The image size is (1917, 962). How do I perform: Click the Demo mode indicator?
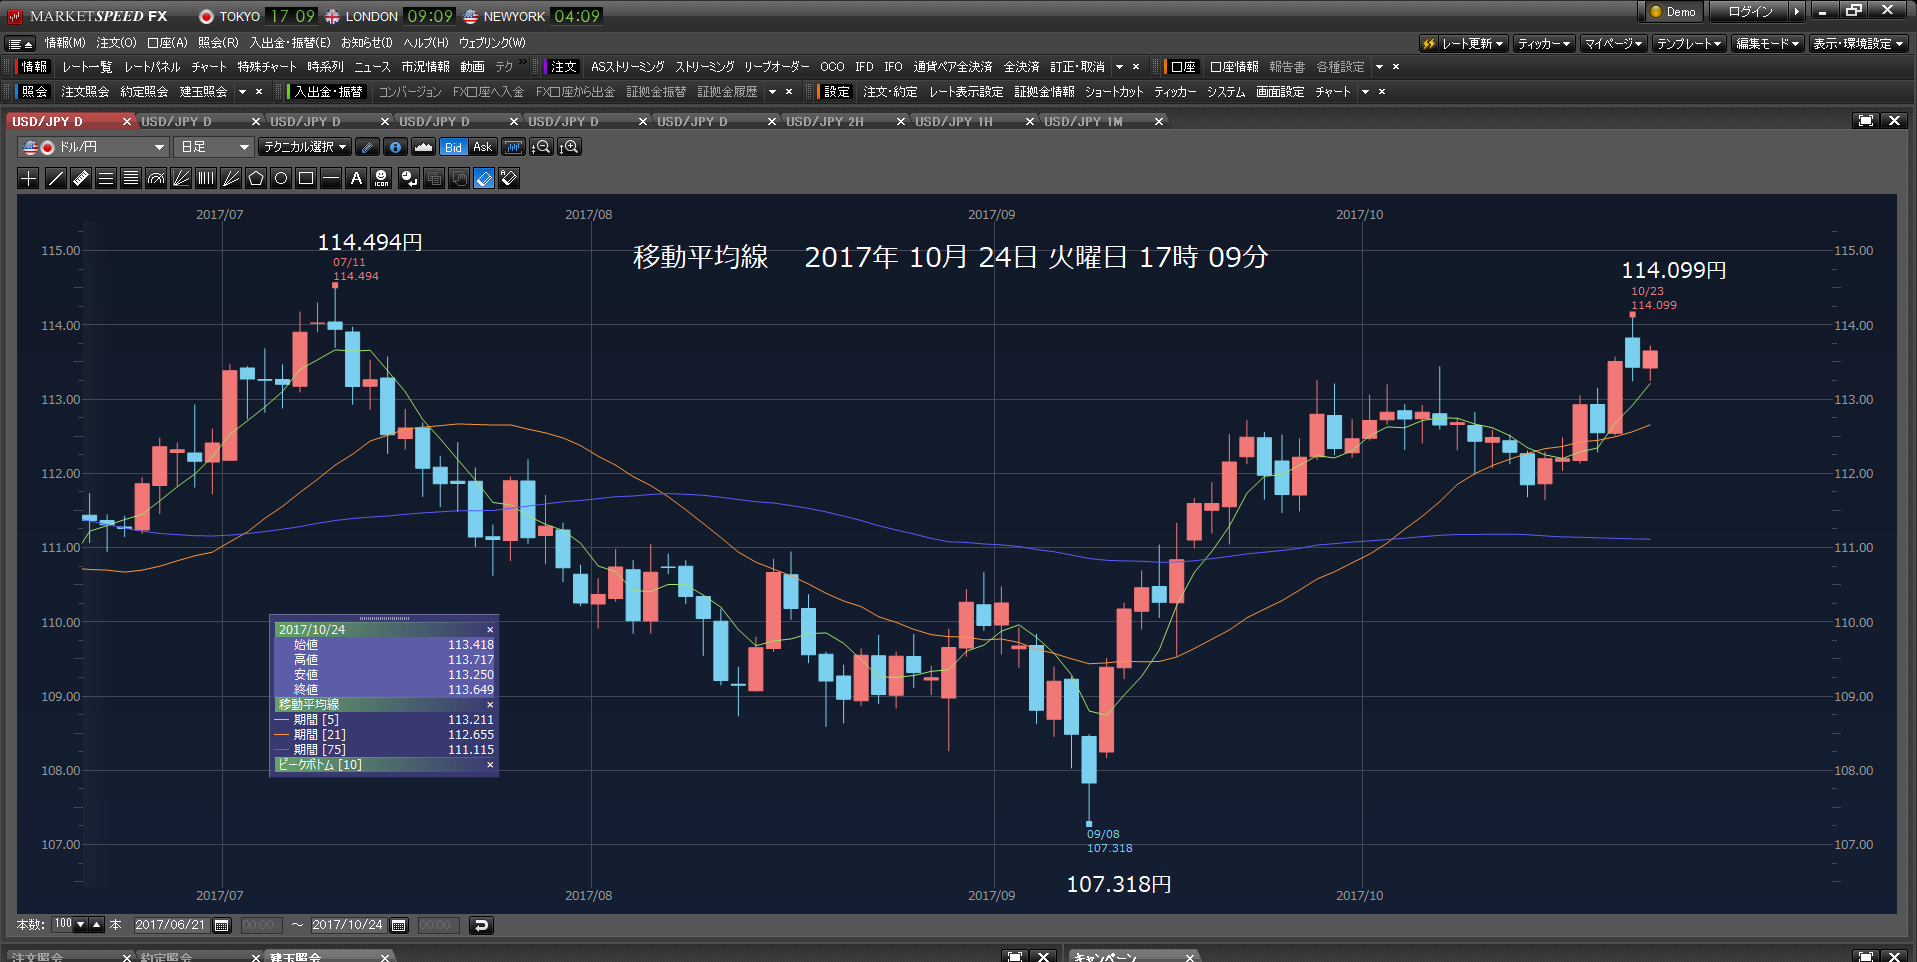1672,12
